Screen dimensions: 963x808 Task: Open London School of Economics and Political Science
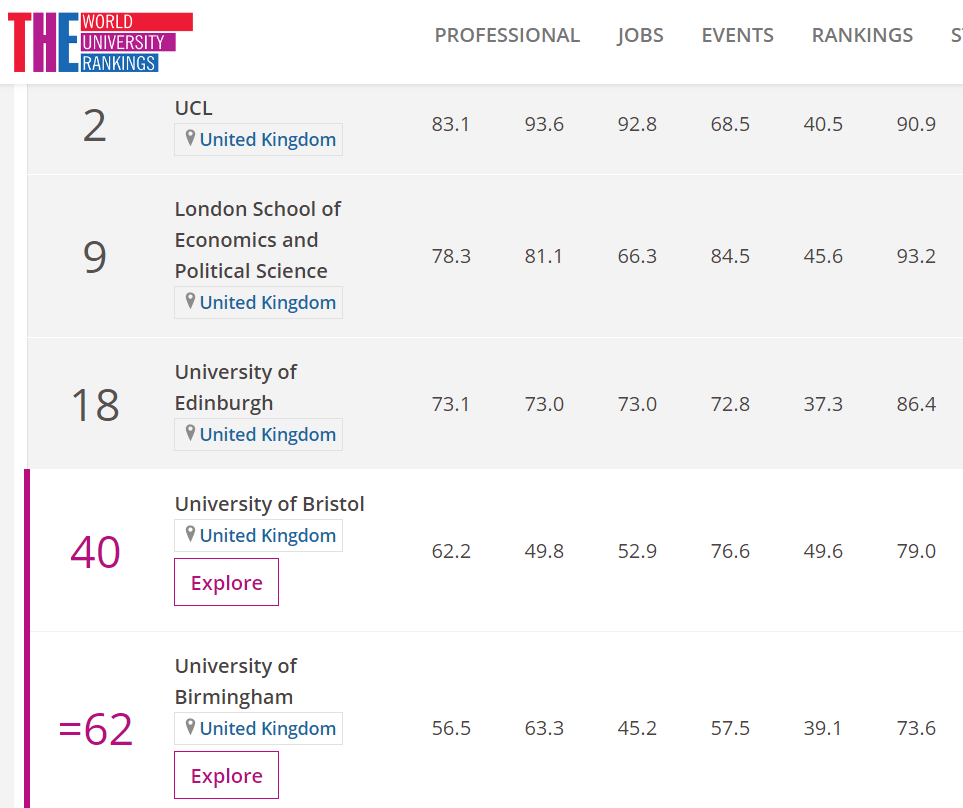257,240
